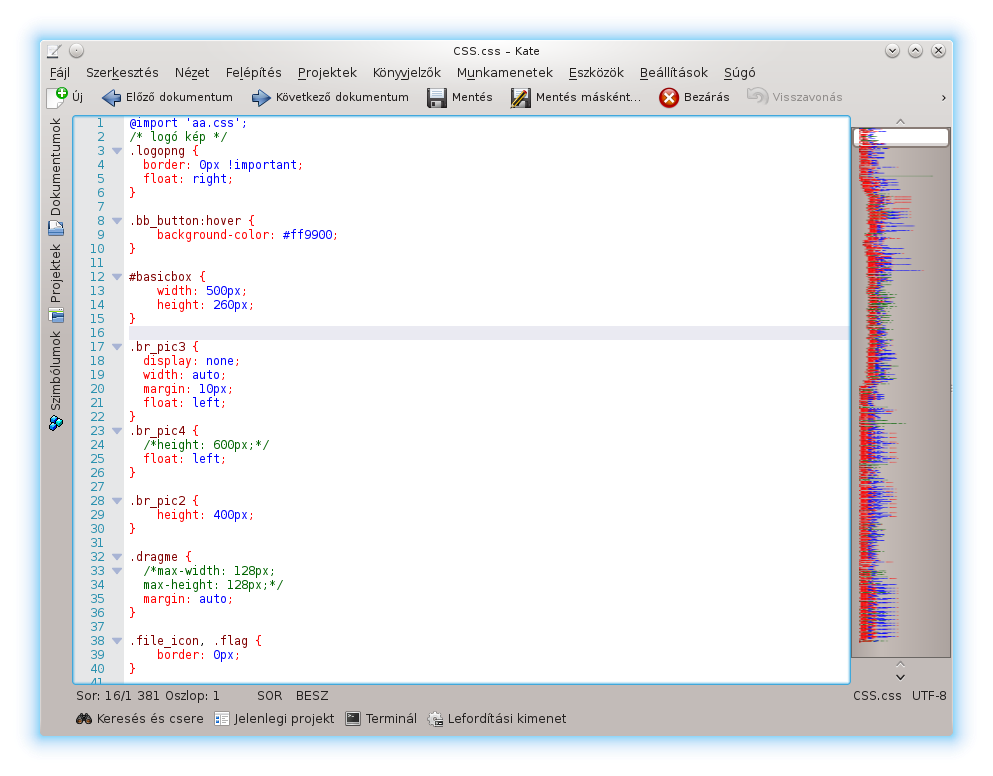993x776 pixels.
Task: Open the Nézet menu
Action: (x=192, y=73)
